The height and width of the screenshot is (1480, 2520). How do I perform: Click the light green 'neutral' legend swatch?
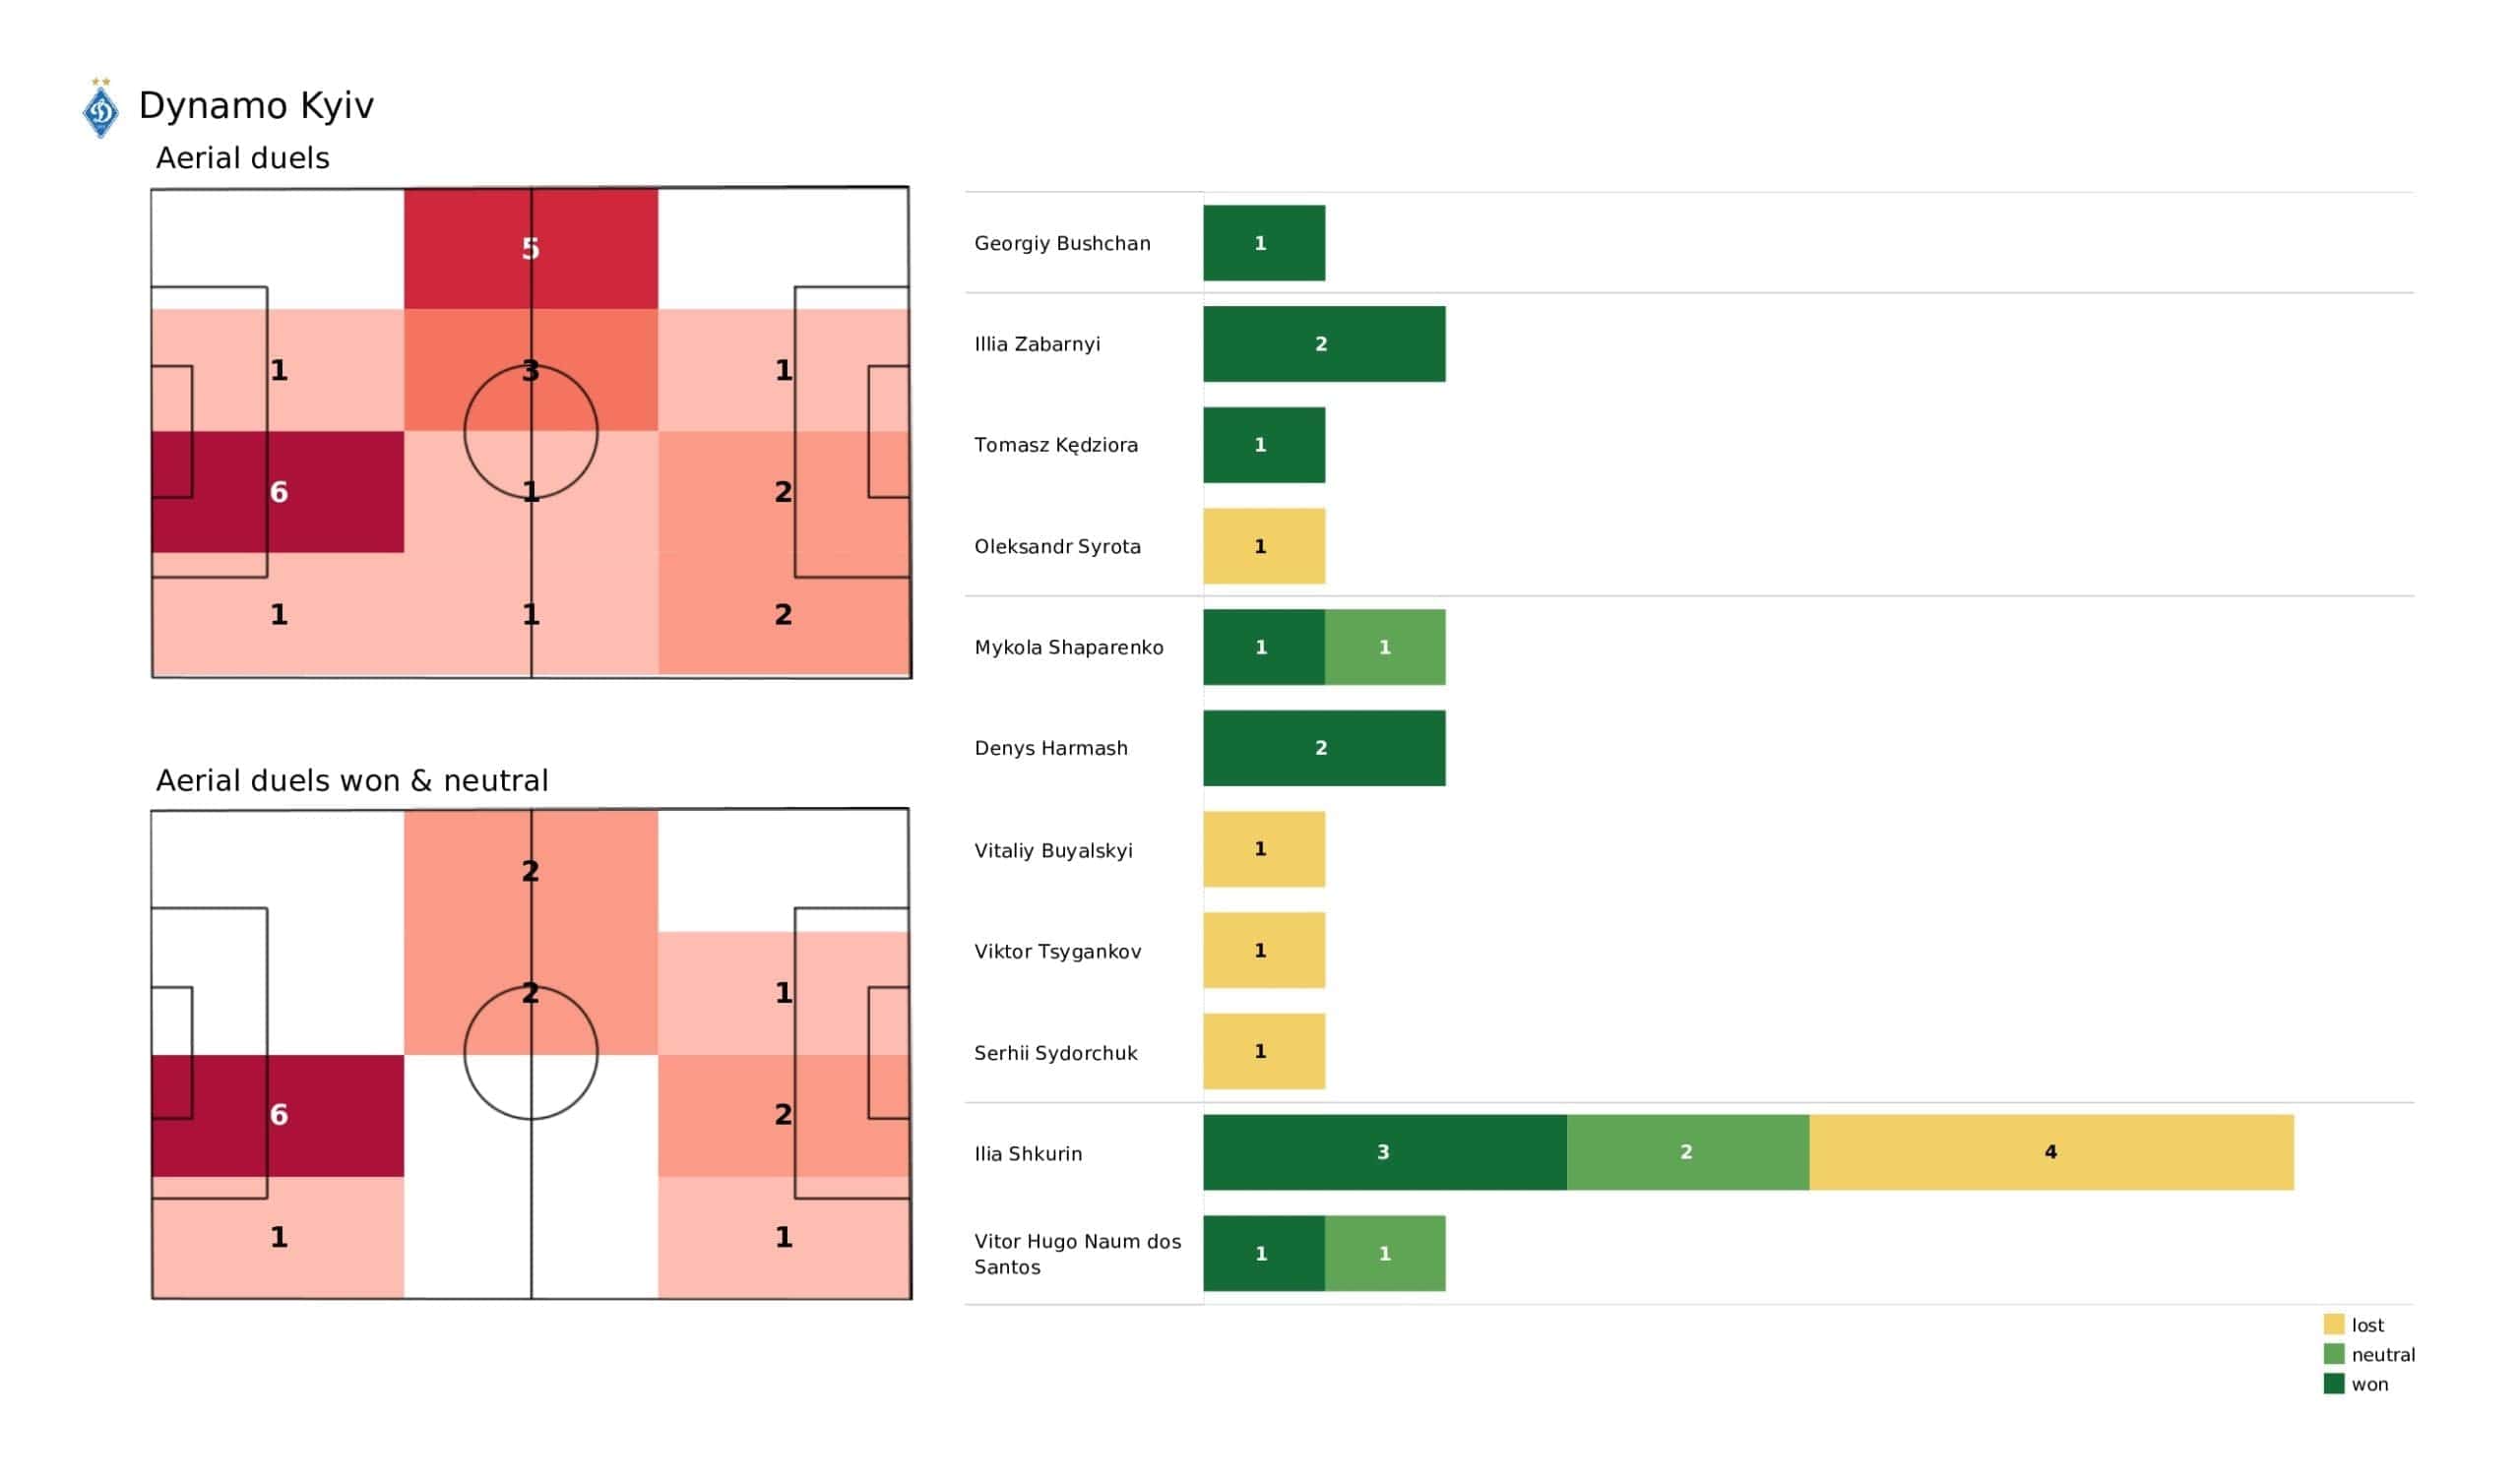(x=2333, y=1354)
